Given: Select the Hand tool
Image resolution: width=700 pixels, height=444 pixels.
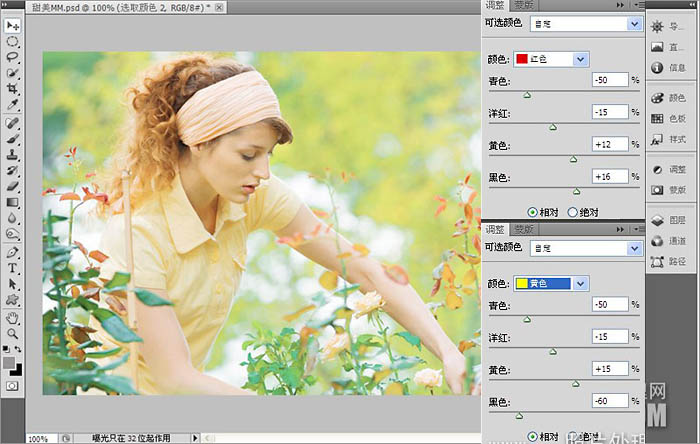Looking at the screenshot, I should coord(12,318).
